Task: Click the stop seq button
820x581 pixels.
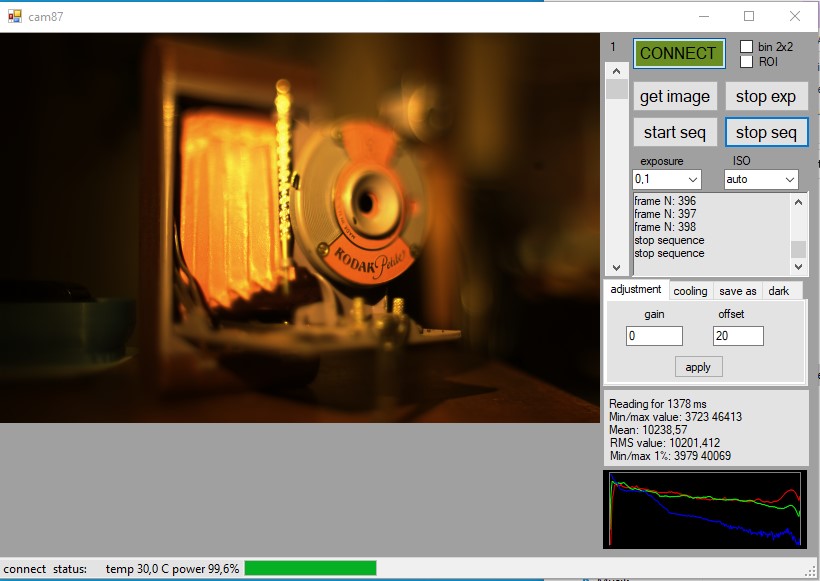Action: point(766,132)
